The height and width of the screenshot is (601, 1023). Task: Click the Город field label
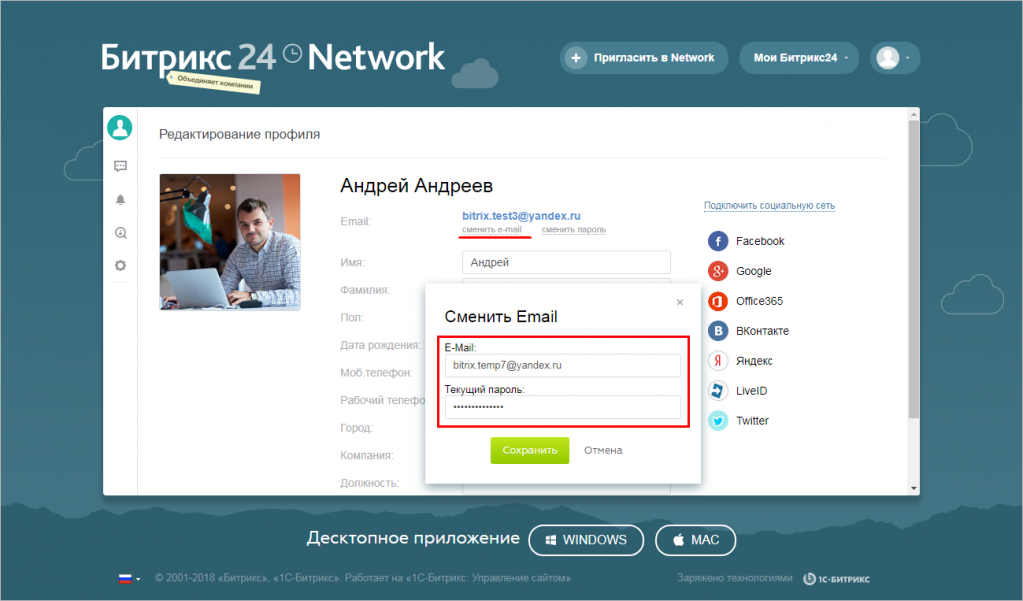(x=356, y=428)
